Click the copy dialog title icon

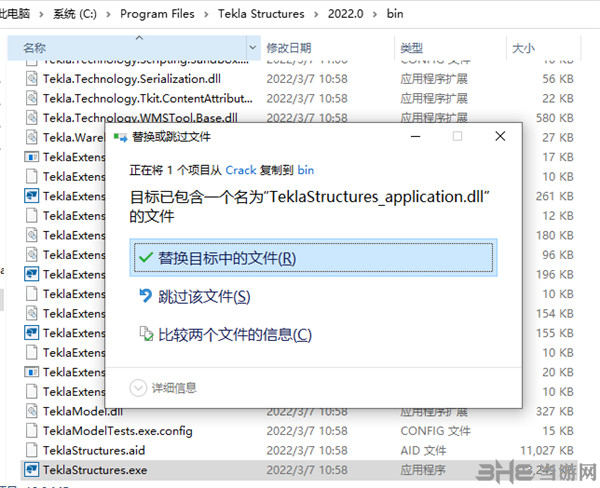click(x=120, y=137)
